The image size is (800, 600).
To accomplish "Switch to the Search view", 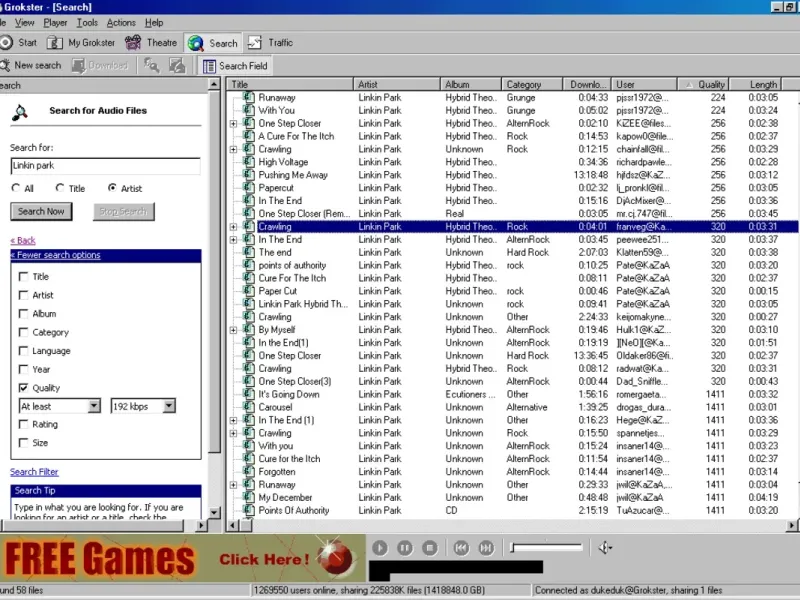I will [x=213, y=43].
